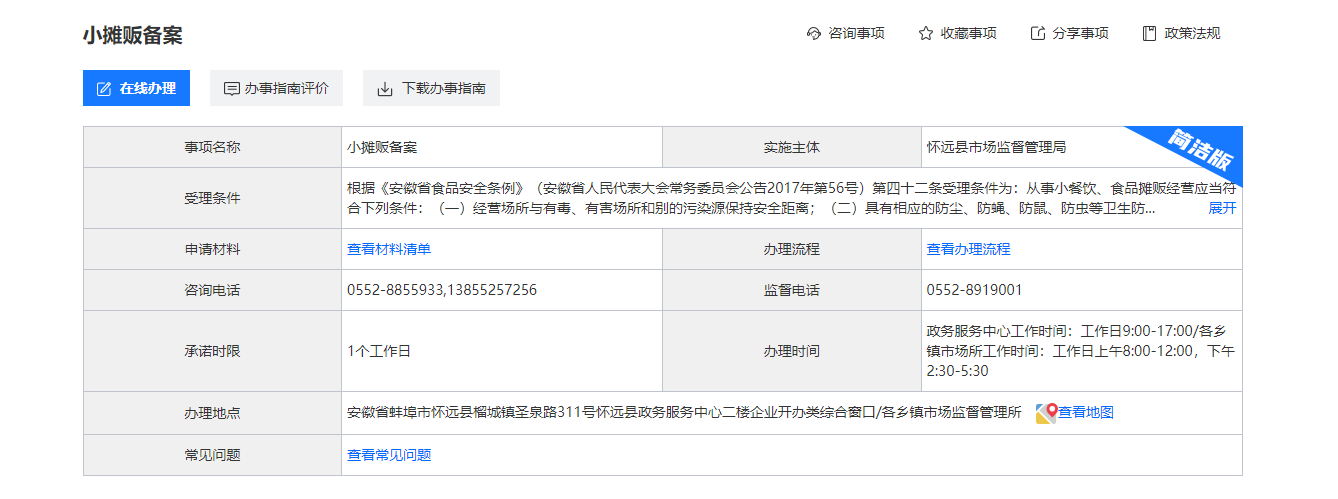The image size is (1338, 499).
Task: Open the 查看材料清单 link
Action: 389,249
